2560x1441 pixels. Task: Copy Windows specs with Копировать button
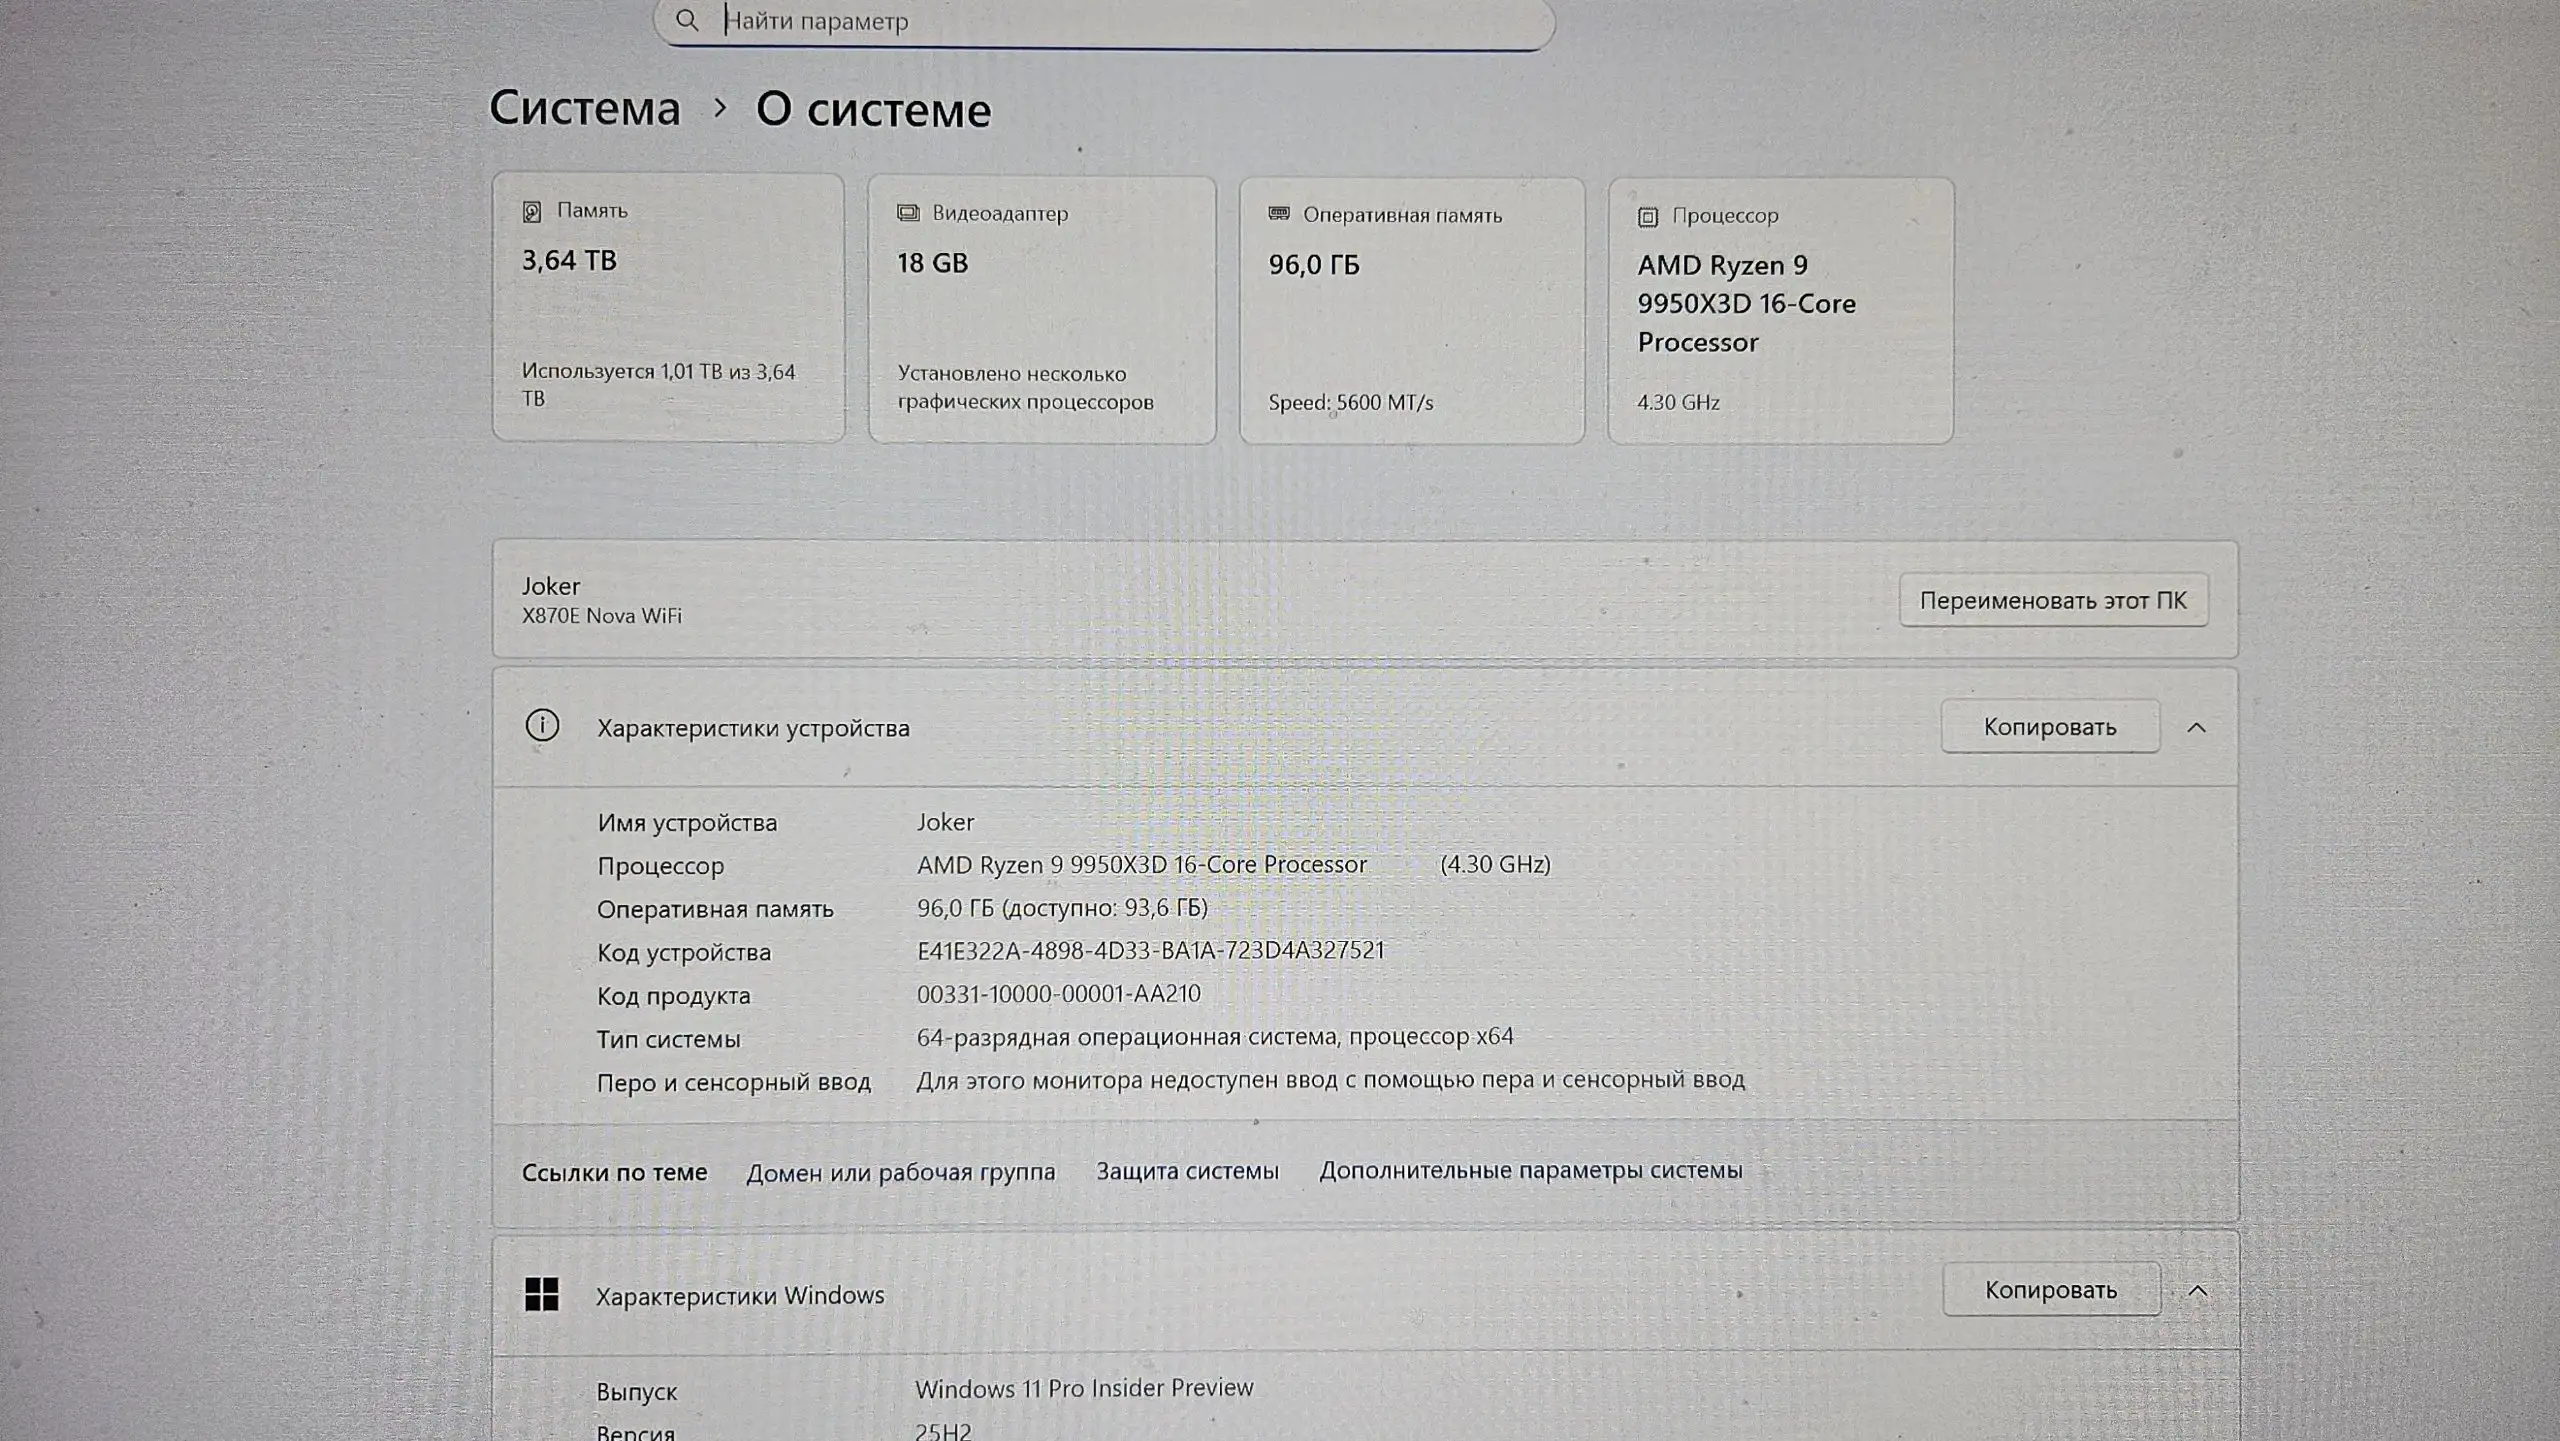pos(2051,1290)
